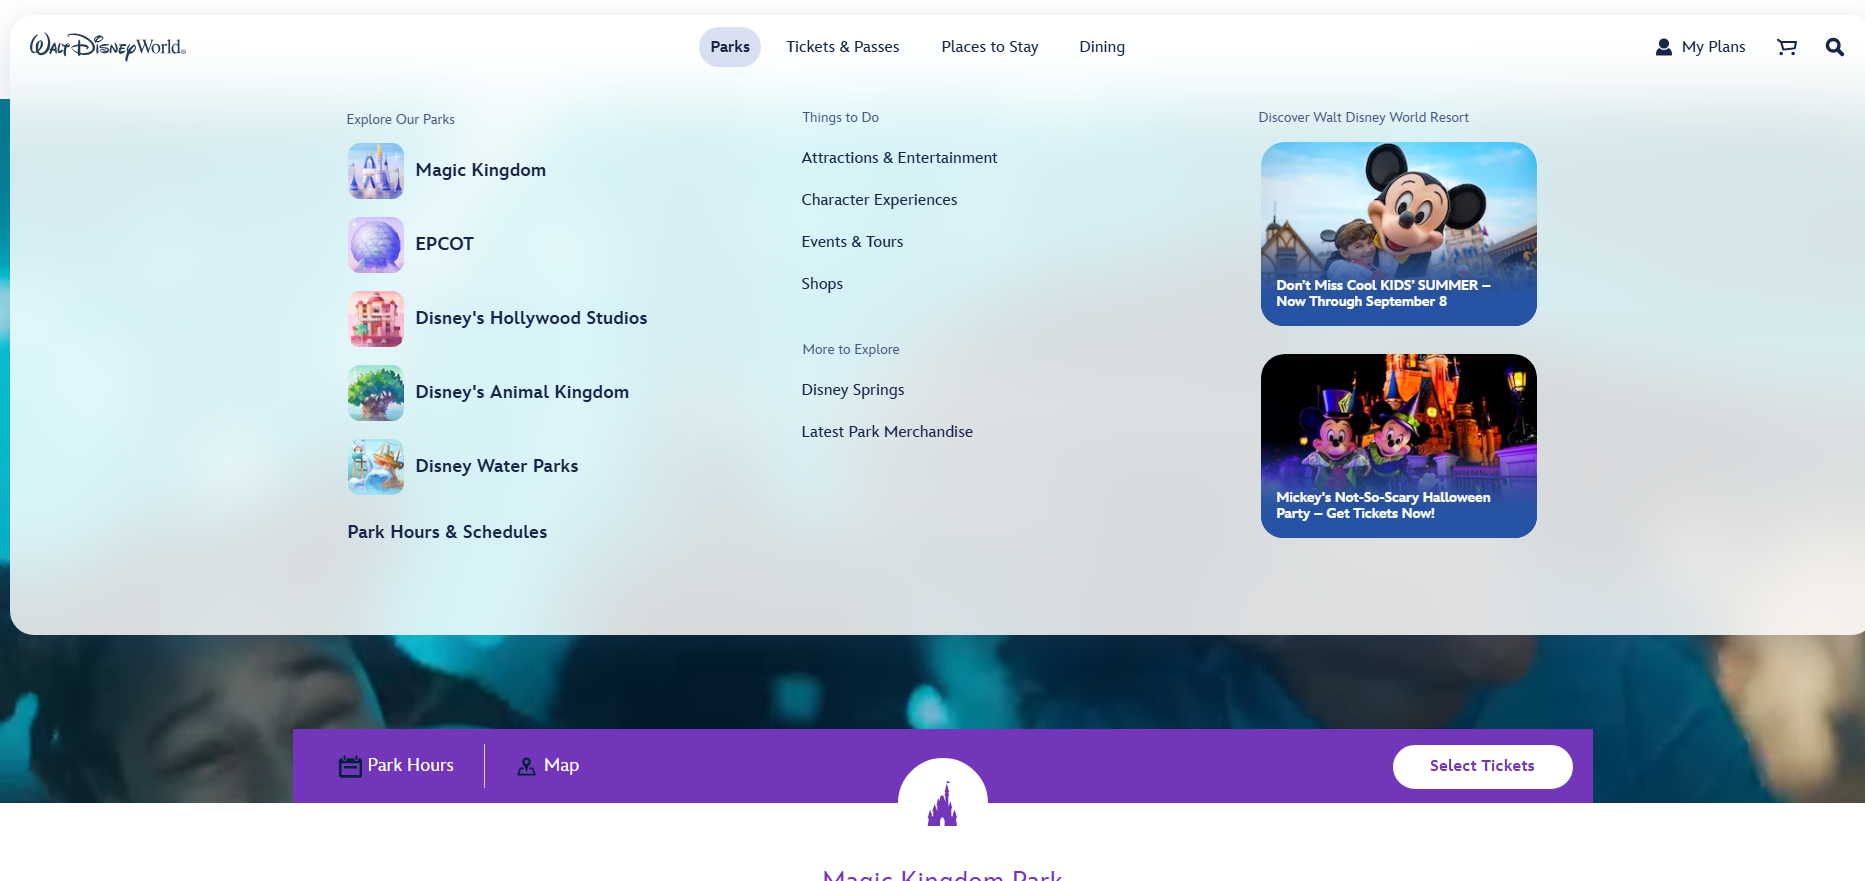Click the Explore Our Parks heading
The width and height of the screenshot is (1865, 881).
401,119
